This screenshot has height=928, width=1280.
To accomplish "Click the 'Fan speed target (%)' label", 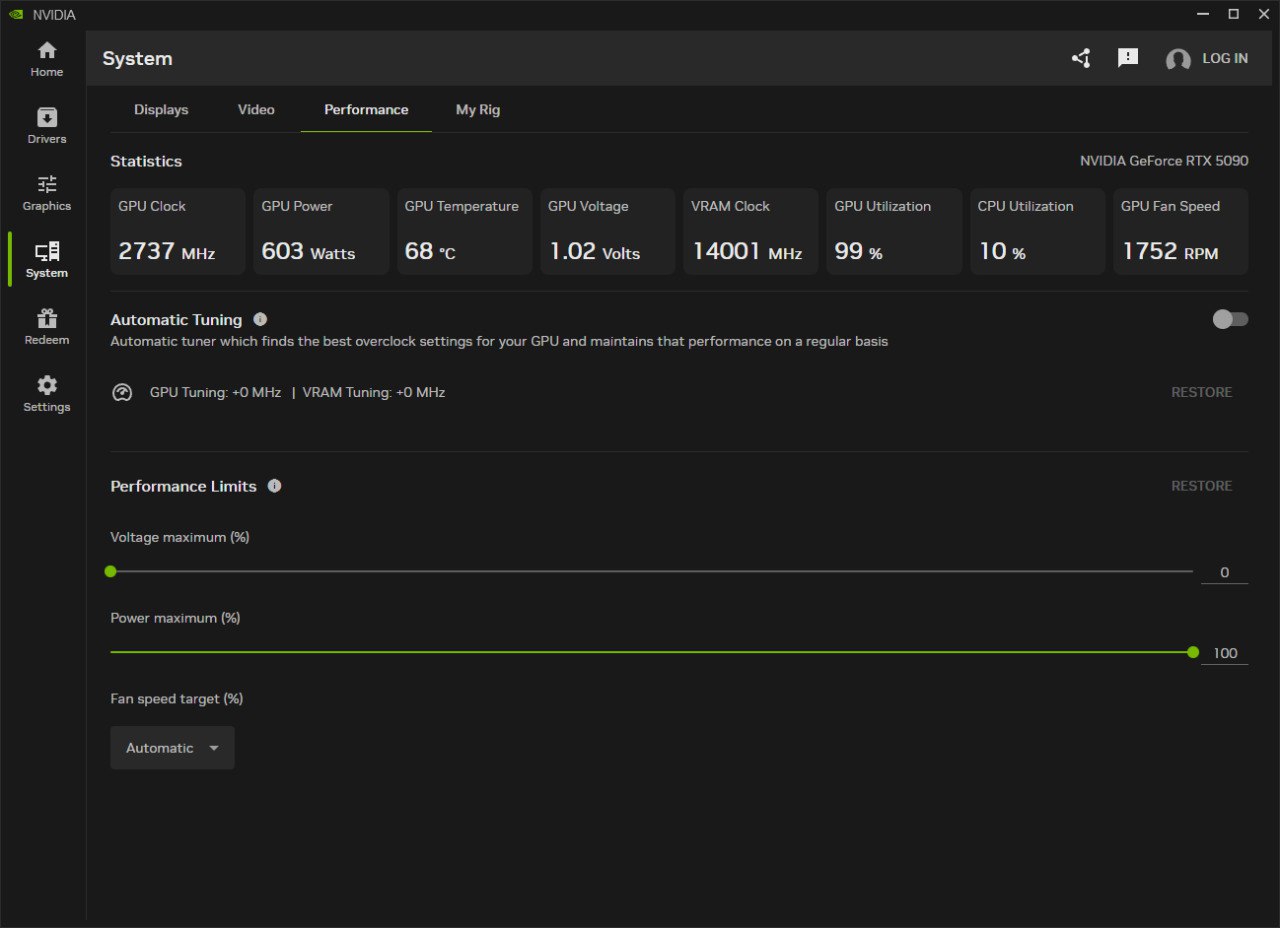I will 177,698.
